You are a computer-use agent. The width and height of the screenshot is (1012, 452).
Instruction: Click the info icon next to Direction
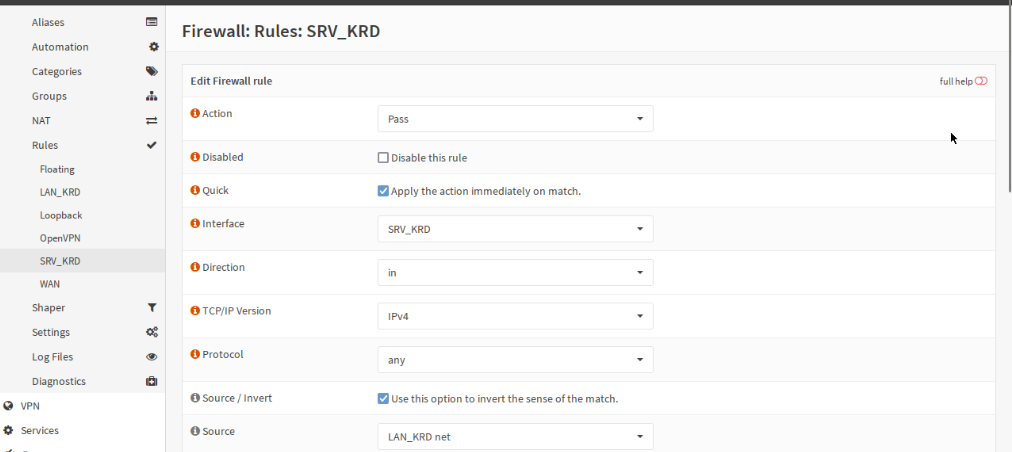point(195,268)
